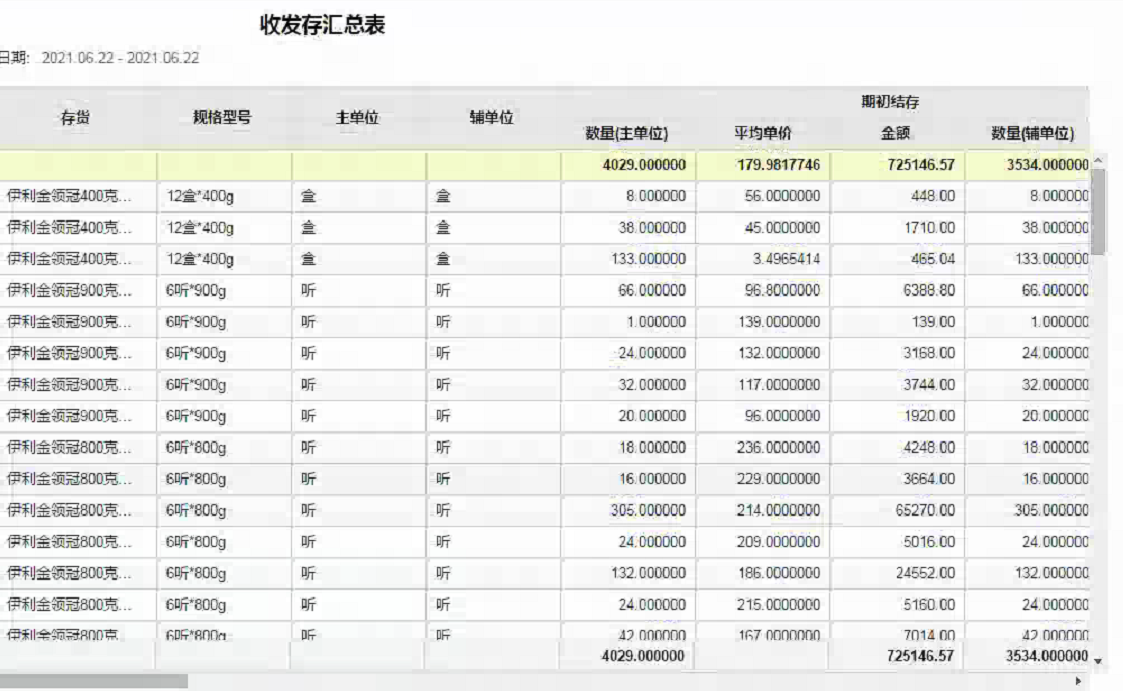The image size is (1123, 691).
Task: Click the horizontal scrollbar right arrow
Action: 1078,681
